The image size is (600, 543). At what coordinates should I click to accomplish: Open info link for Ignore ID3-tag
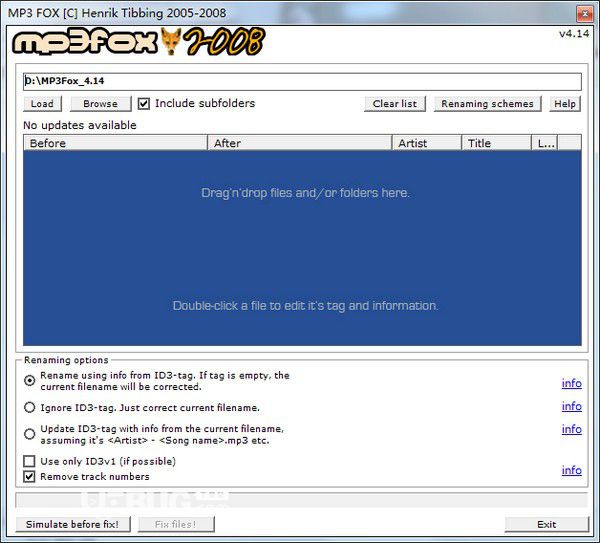572,406
